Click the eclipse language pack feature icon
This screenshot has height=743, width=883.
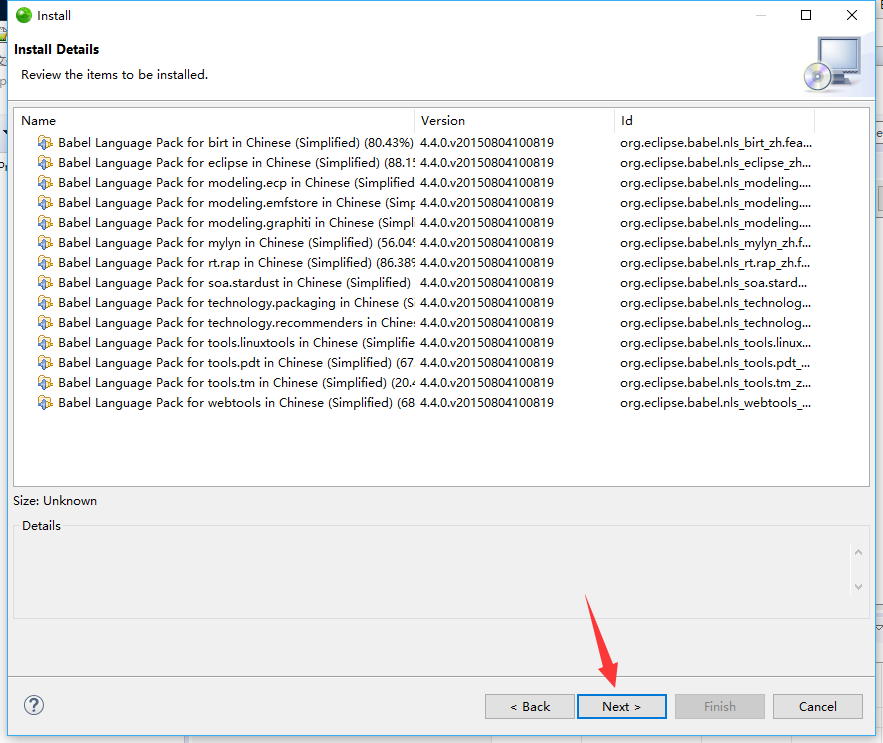(x=45, y=163)
